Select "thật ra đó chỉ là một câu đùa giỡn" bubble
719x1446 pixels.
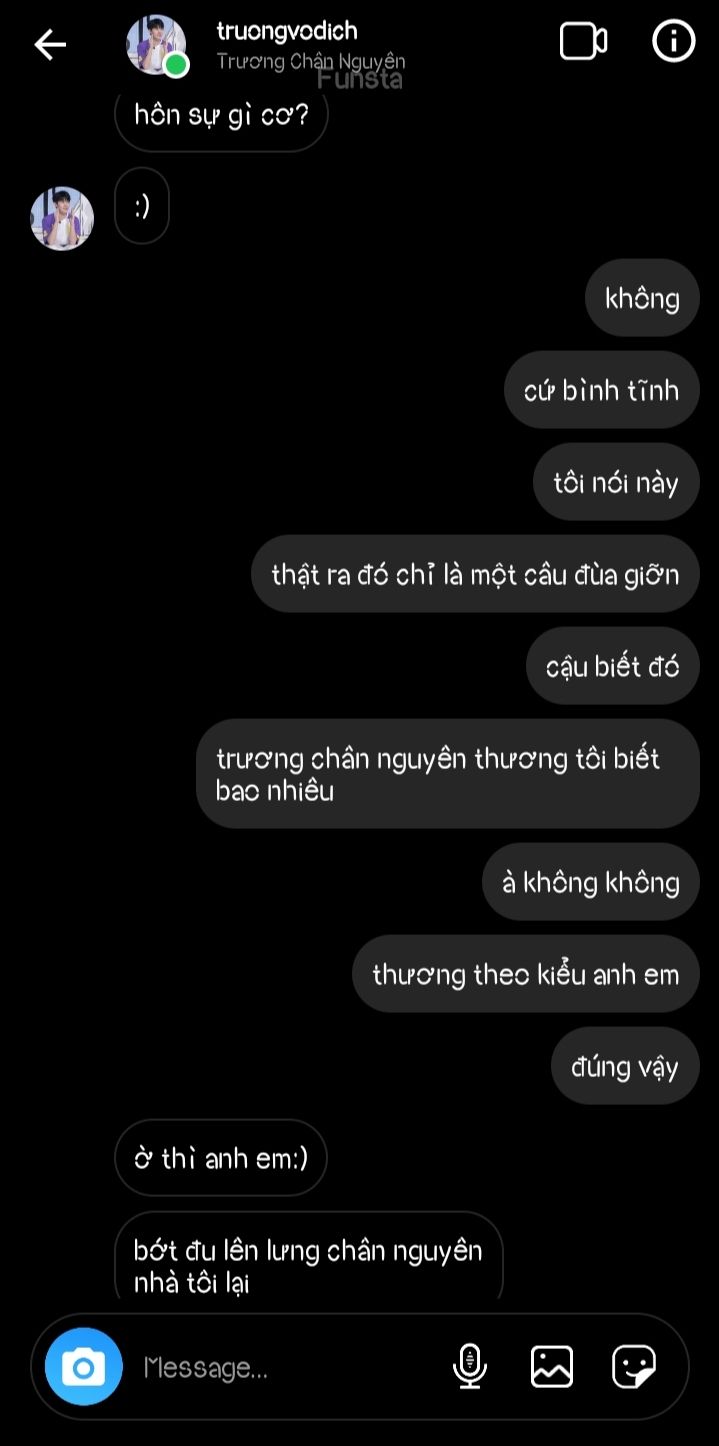tap(475, 574)
